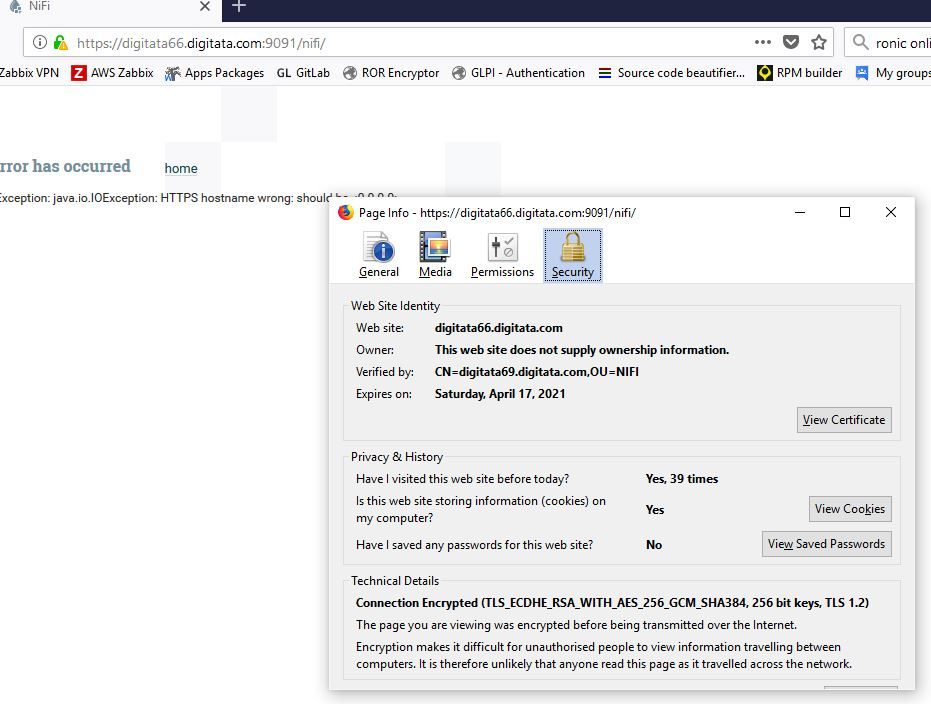Image resolution: width=931 pixels, height=704 pixels.
Task: Bookmark this page with the star icon
Action: [819, 42]
